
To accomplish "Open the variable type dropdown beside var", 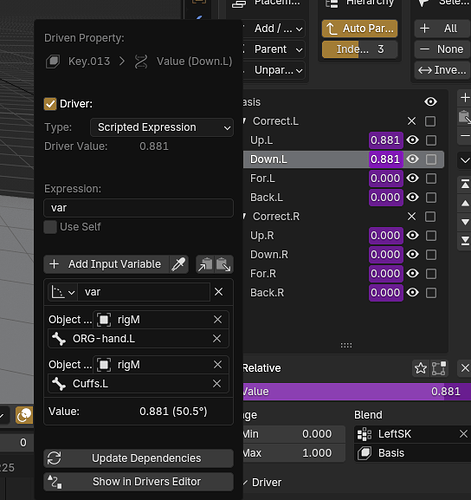I will [63, 292].
